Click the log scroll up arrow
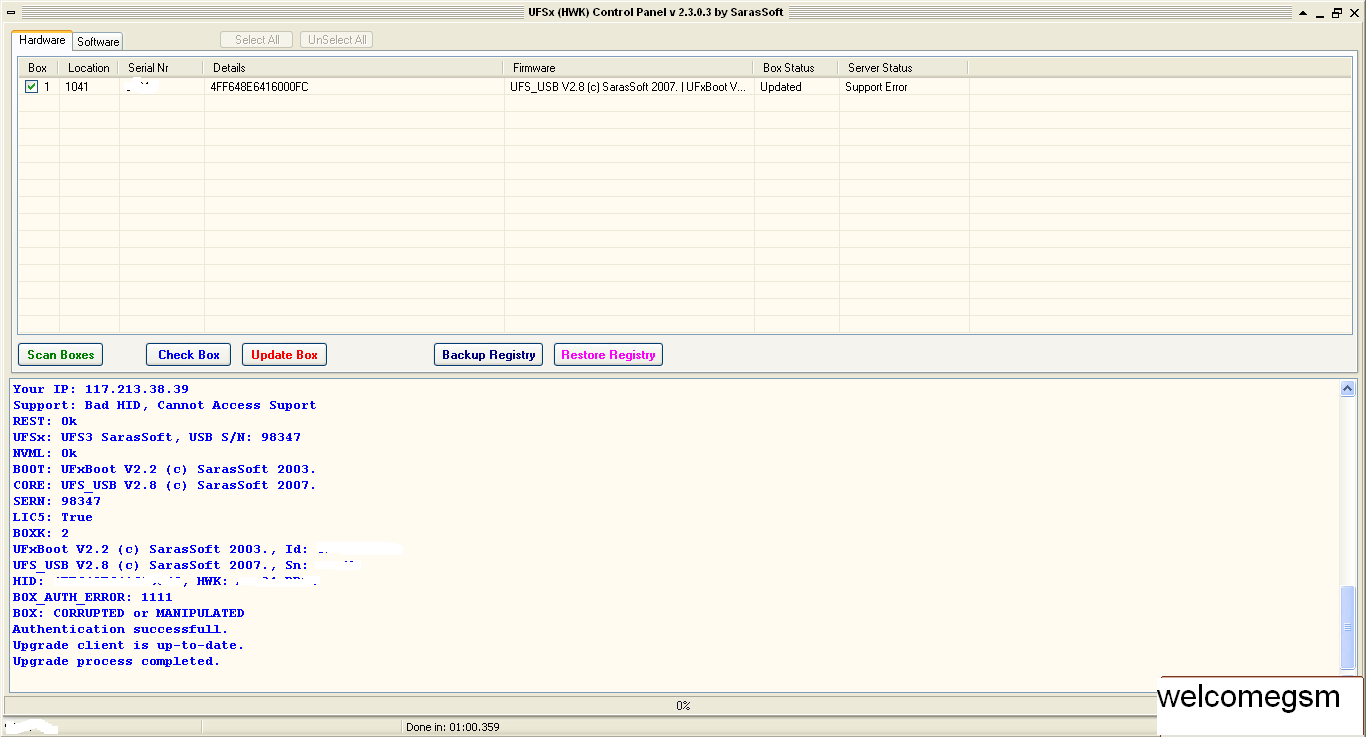 pyautogui.click(x=1347, y=389)
